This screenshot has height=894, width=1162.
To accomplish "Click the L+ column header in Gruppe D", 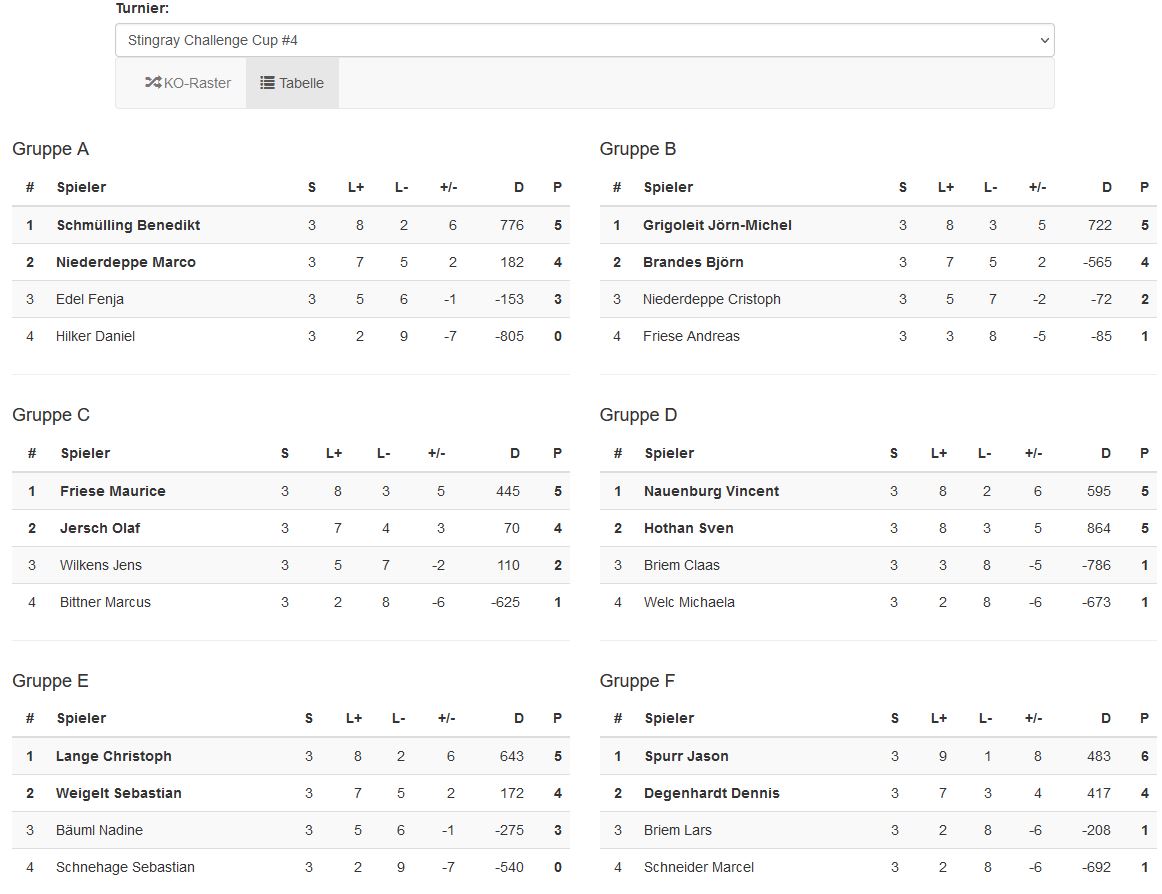I will pyautogui.click(x=939, y=453).
